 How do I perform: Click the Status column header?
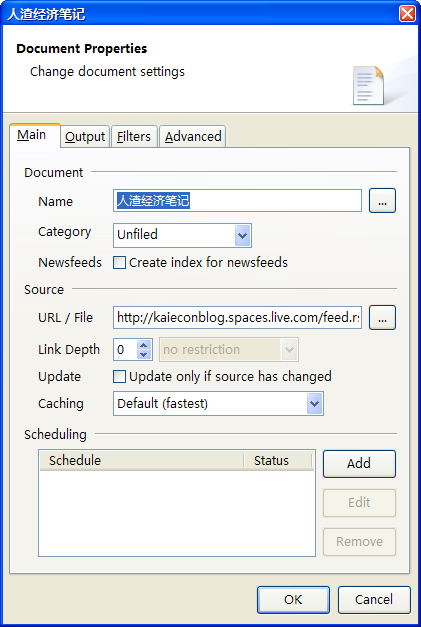(x=278, y=461)
